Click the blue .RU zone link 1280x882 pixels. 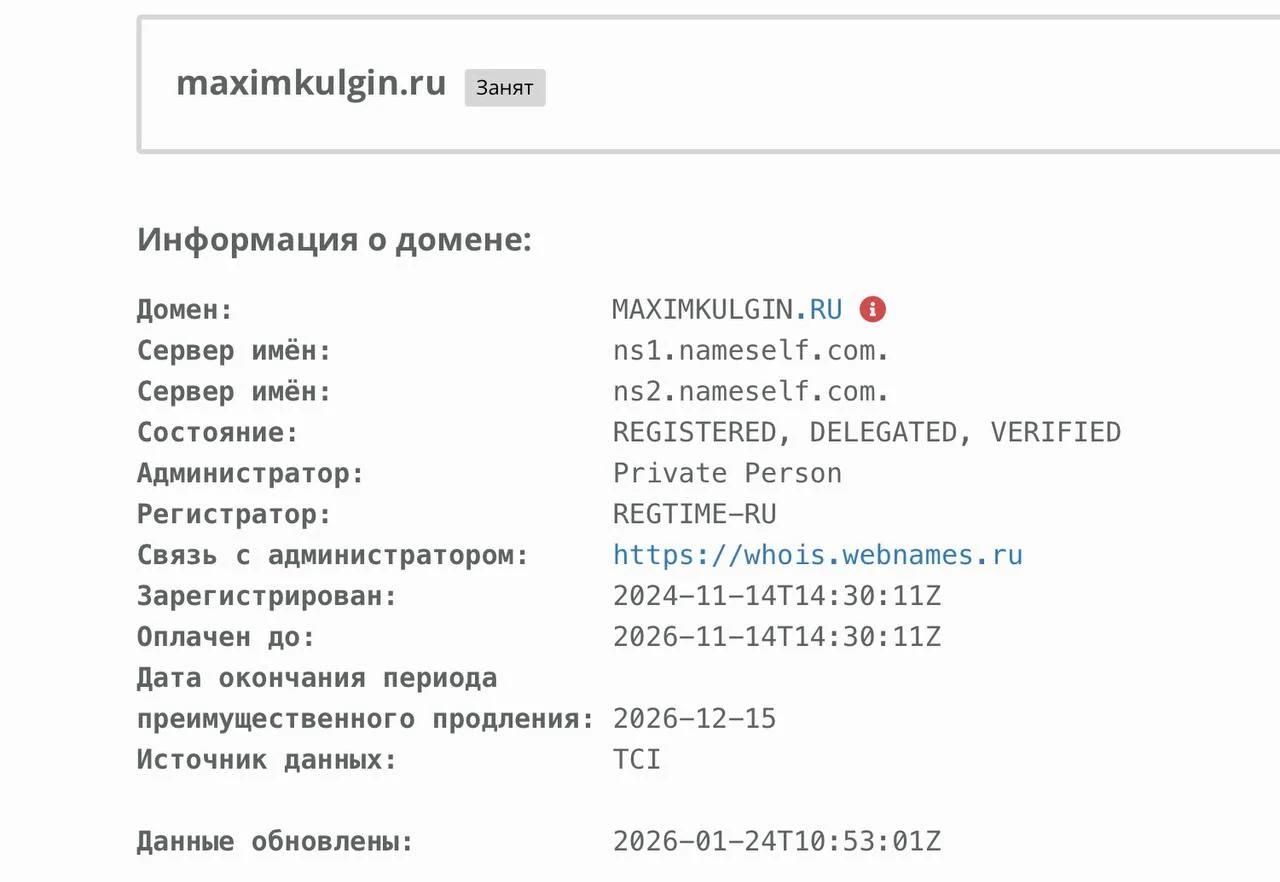coord(819,310)
